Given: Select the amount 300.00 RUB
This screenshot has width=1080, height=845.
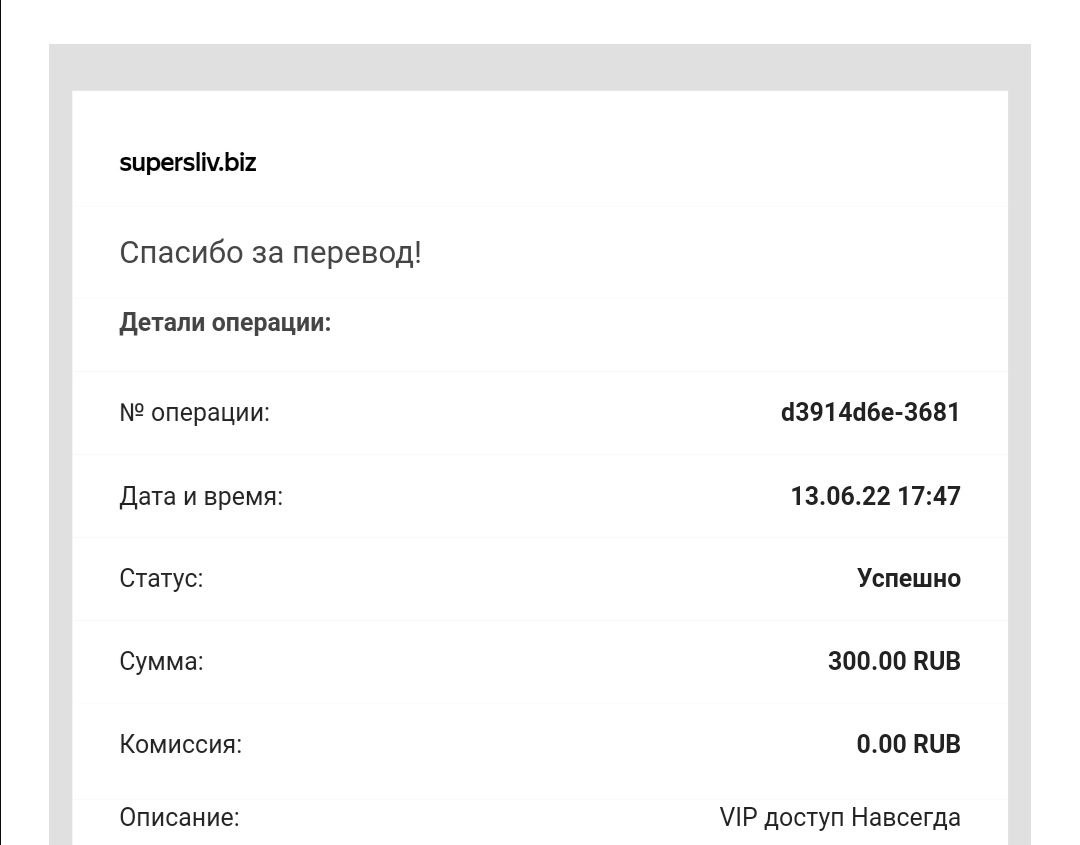Looking at the screenshot, I should click(894, 661).
